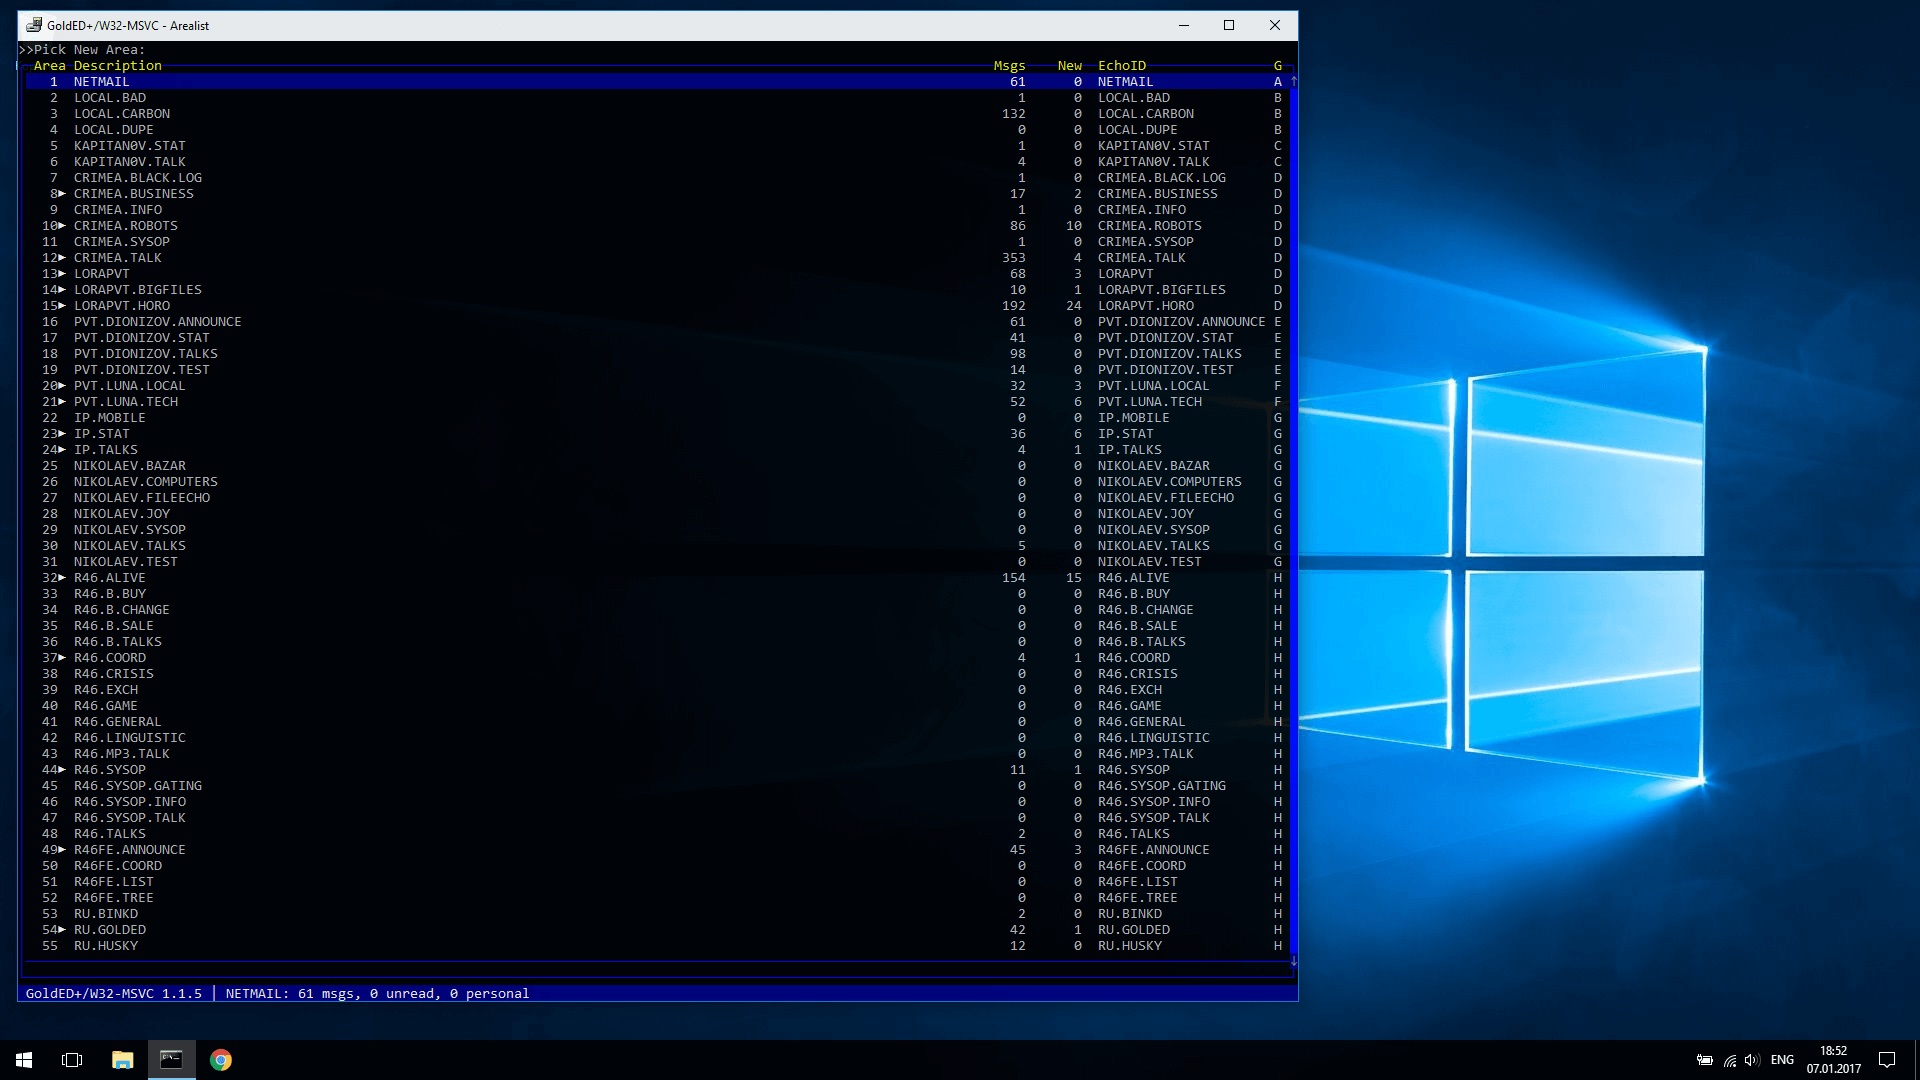Select the CRIMEA.TALK area

(x=657, y=258)
